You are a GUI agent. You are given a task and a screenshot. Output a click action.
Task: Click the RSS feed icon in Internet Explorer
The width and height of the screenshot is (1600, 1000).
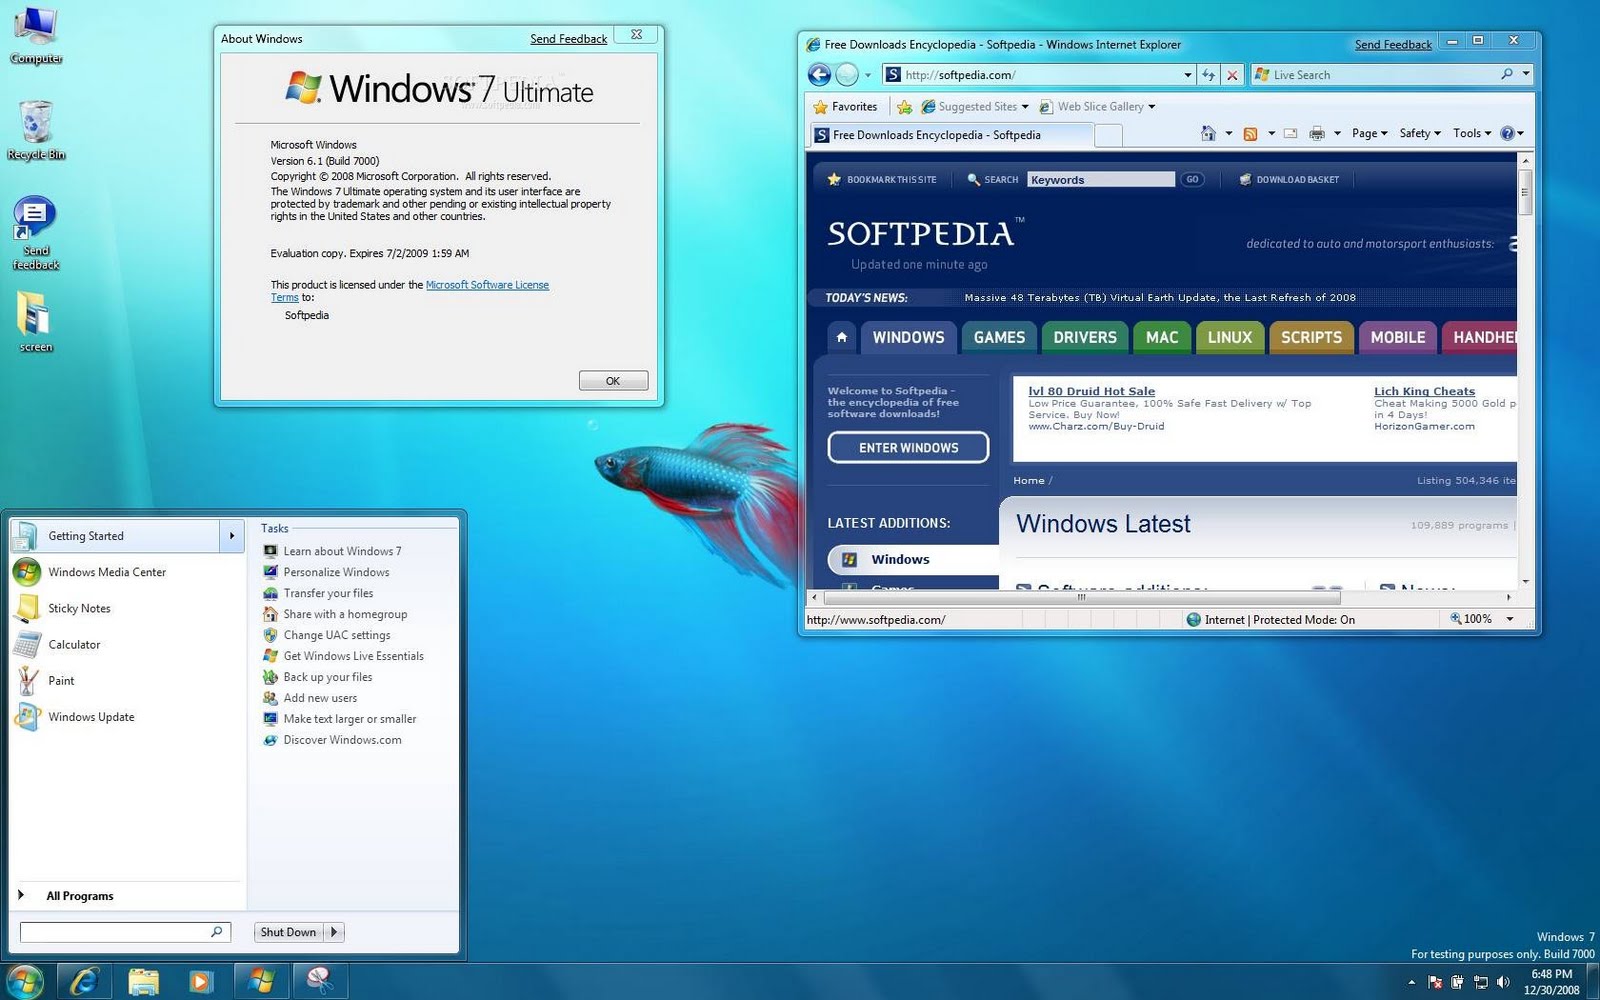coord(1251,132)
